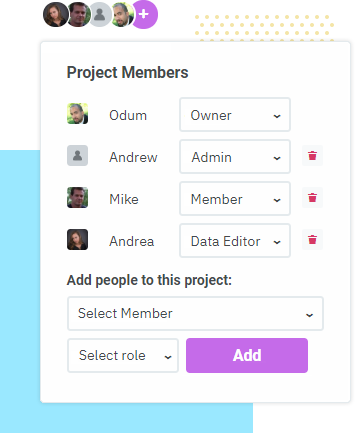Click Odum's avatar in the members list

tap(77, 114)
